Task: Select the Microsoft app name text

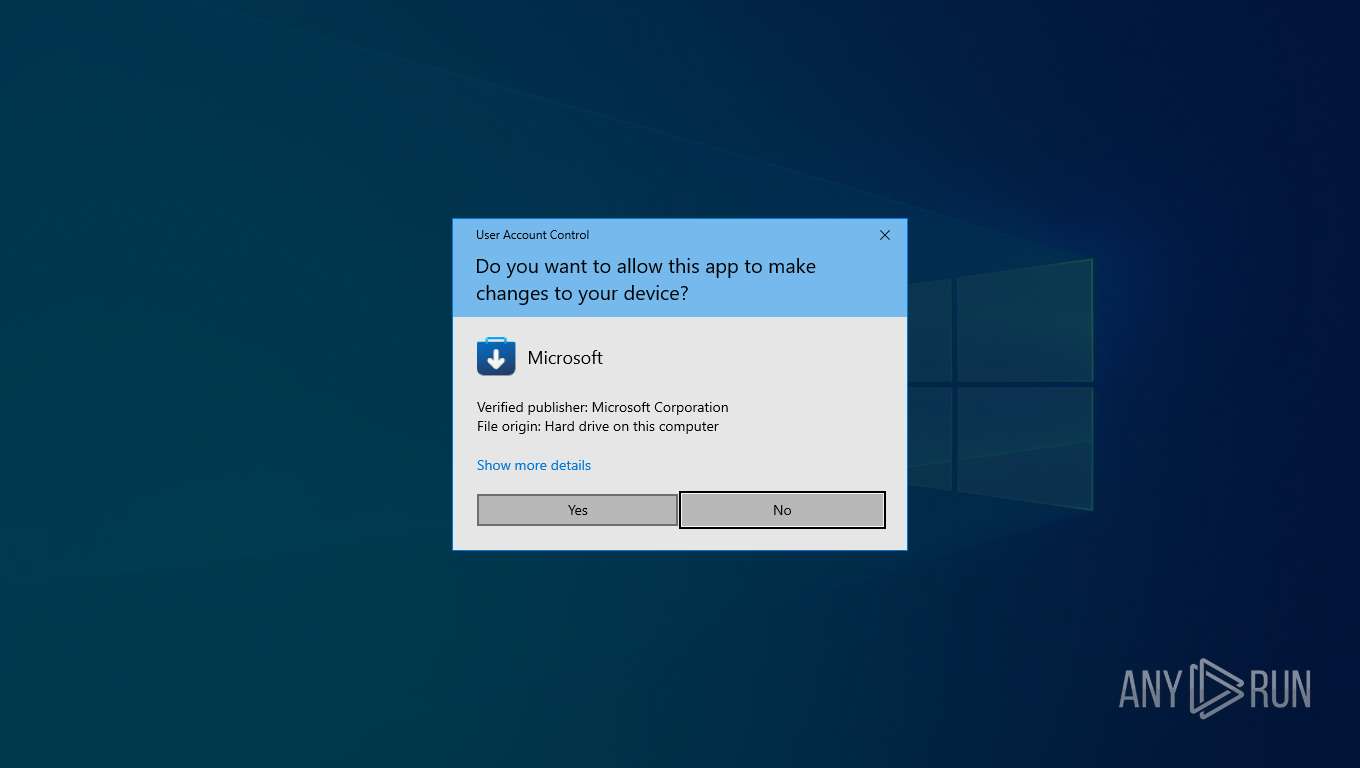Action: pyautogui.click(x=565, y=358)
